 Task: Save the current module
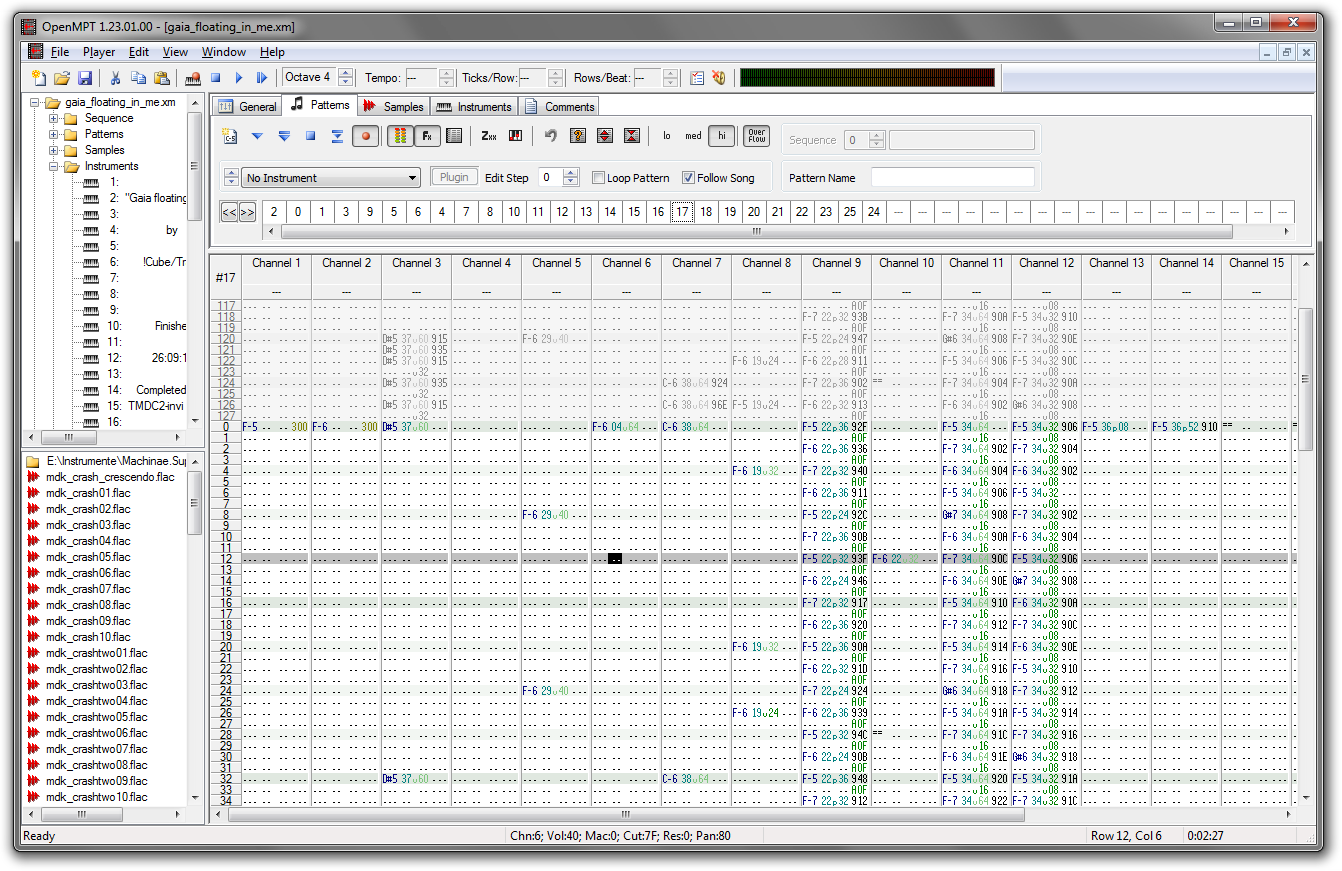(x=85, y=77)
